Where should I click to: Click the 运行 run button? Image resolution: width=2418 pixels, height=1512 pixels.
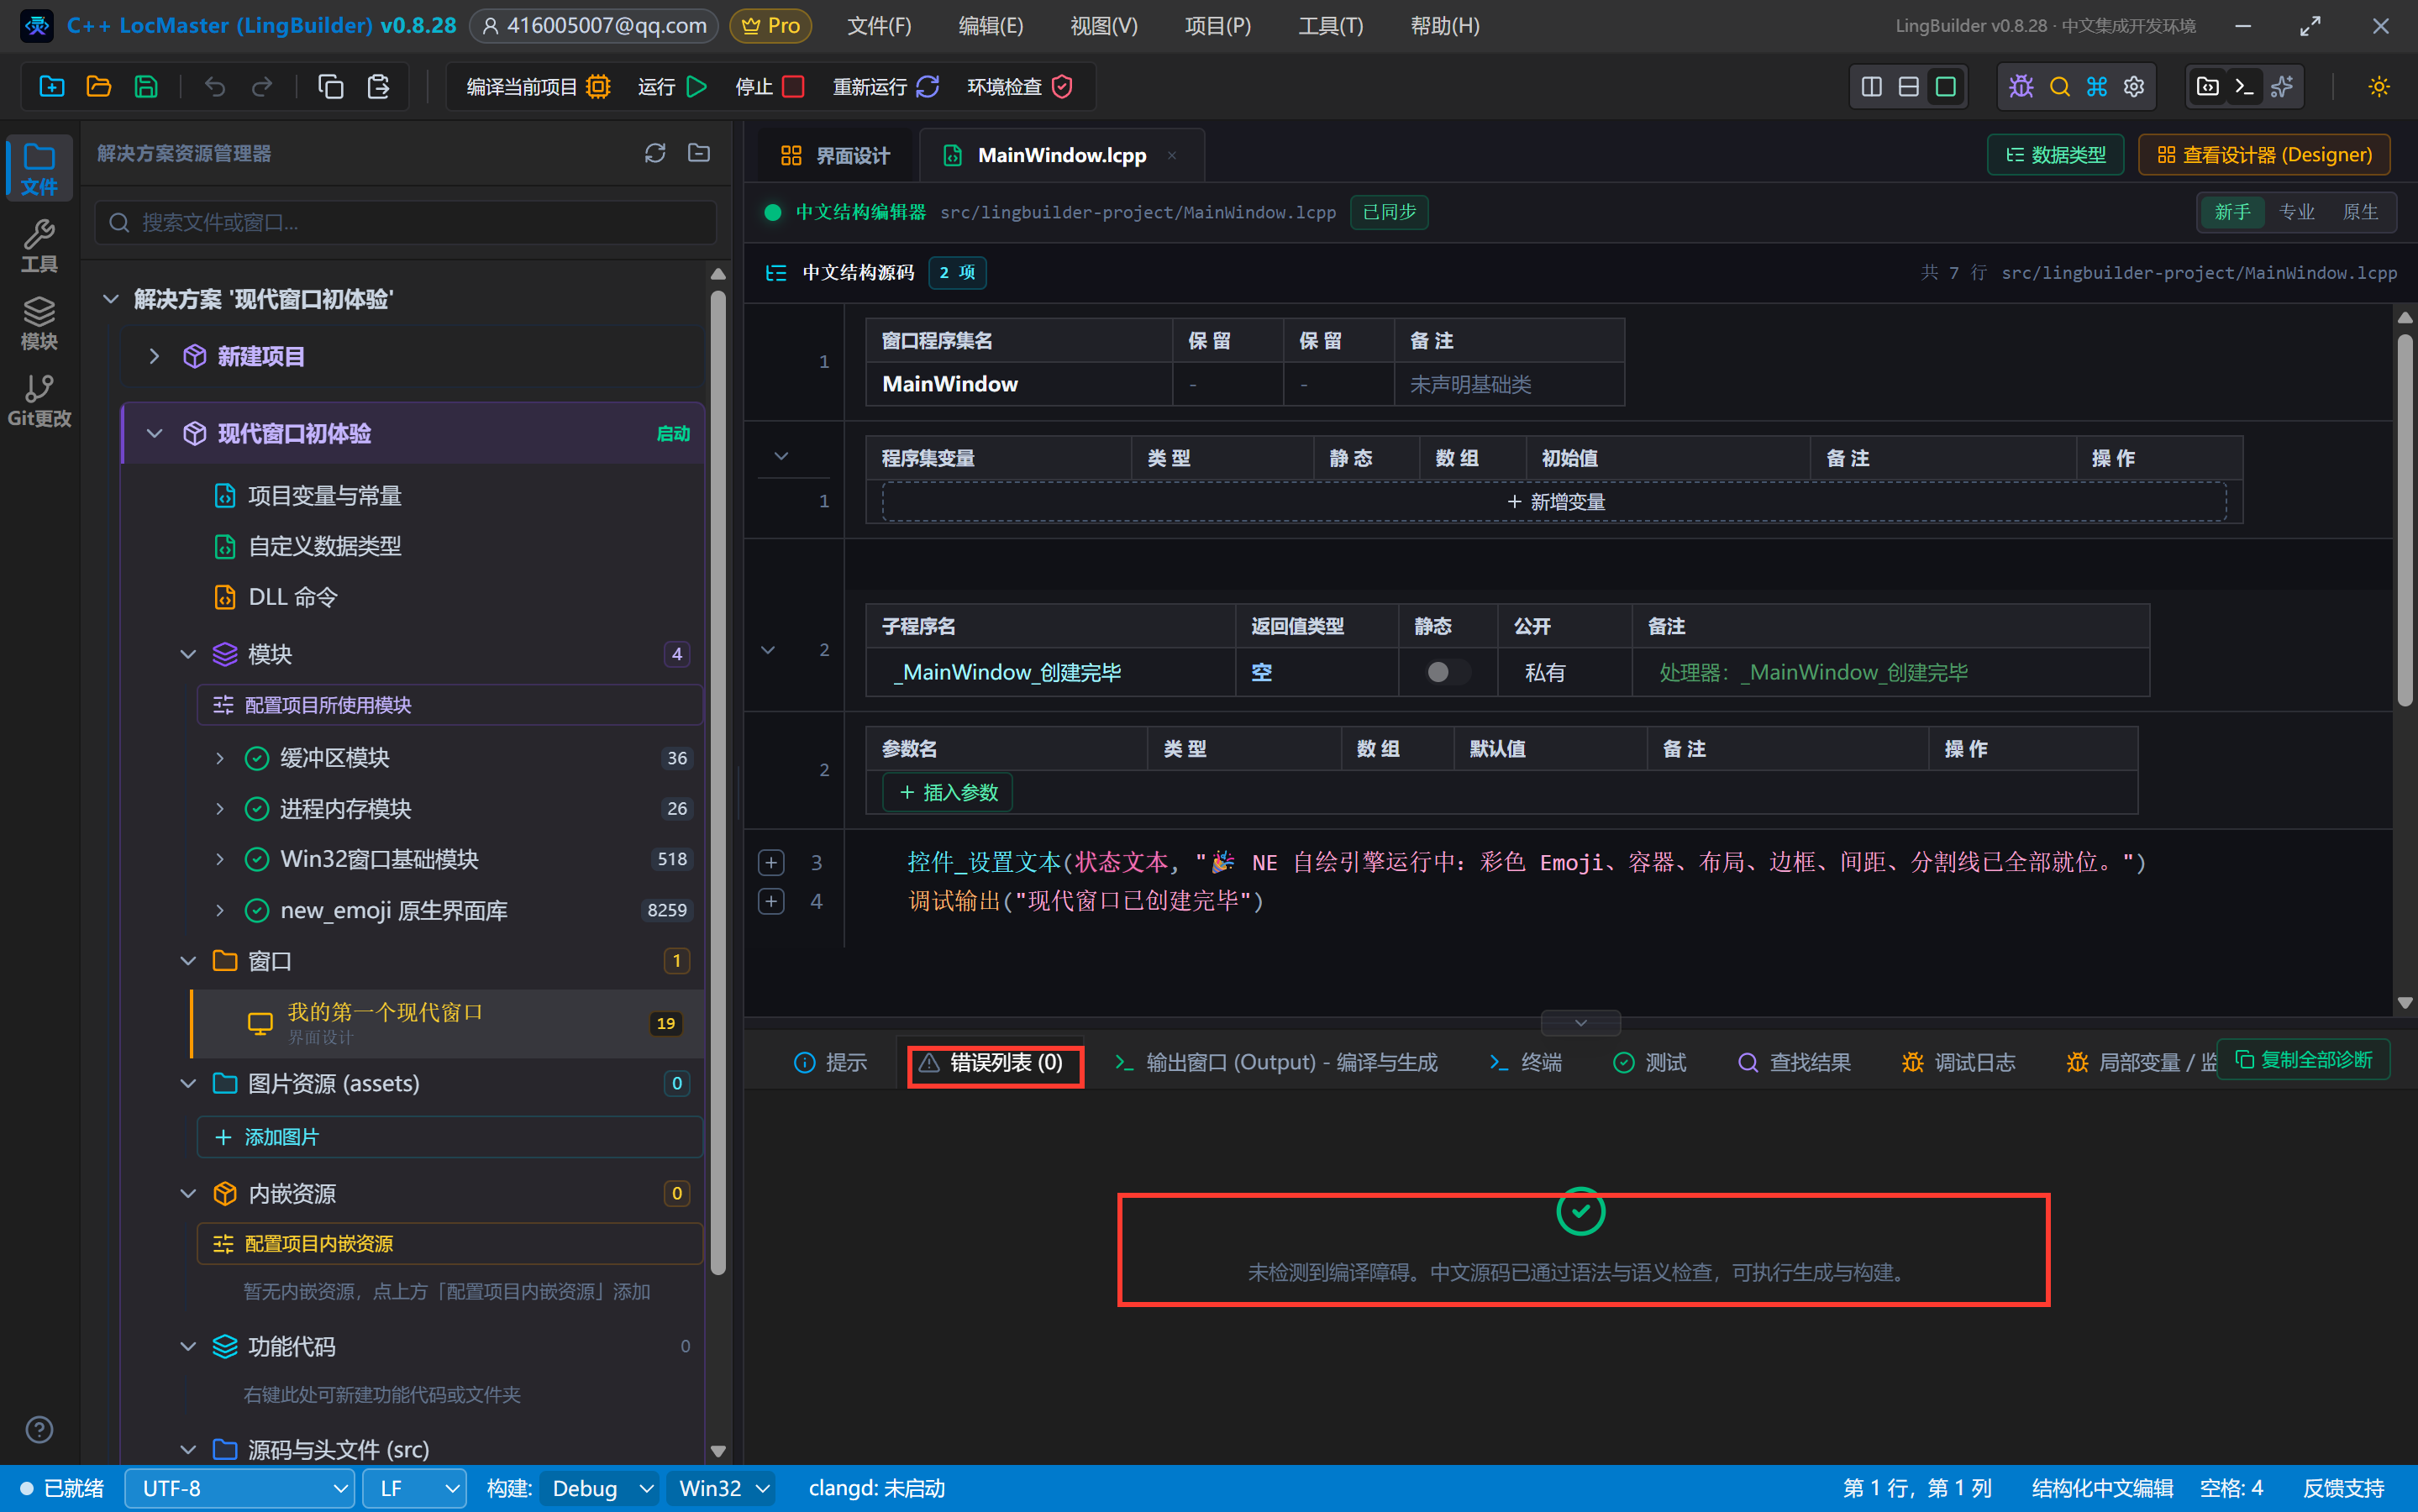[x=673, y=87]
